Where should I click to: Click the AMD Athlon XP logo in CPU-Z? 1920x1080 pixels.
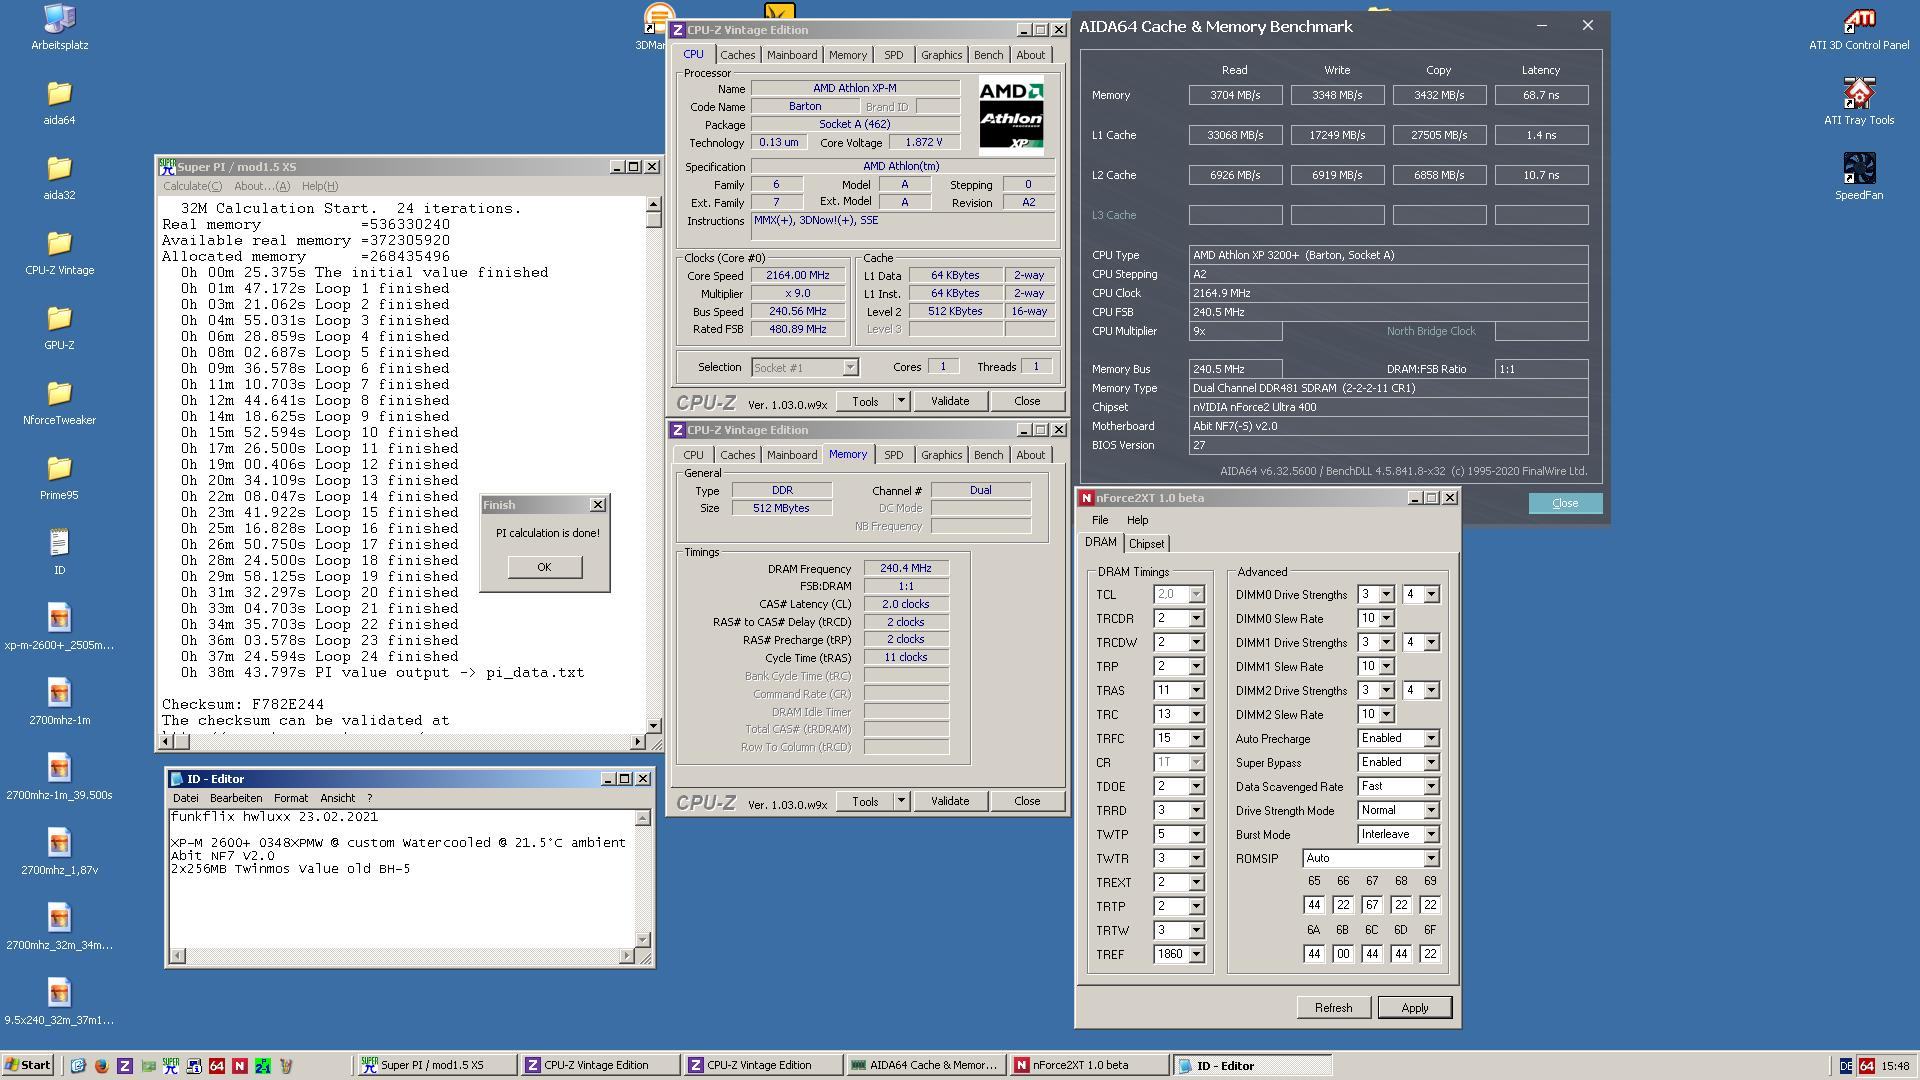coord(1011,116)
